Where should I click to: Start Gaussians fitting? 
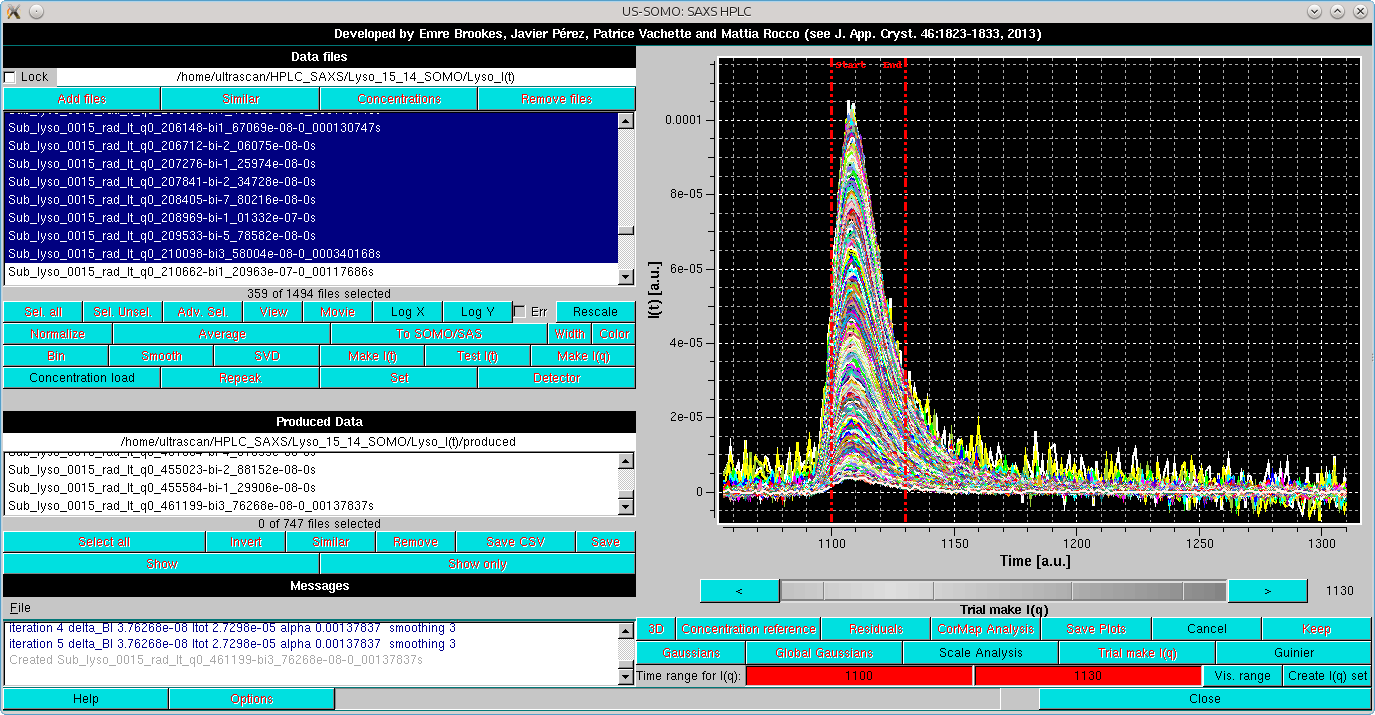coord(691,652)
